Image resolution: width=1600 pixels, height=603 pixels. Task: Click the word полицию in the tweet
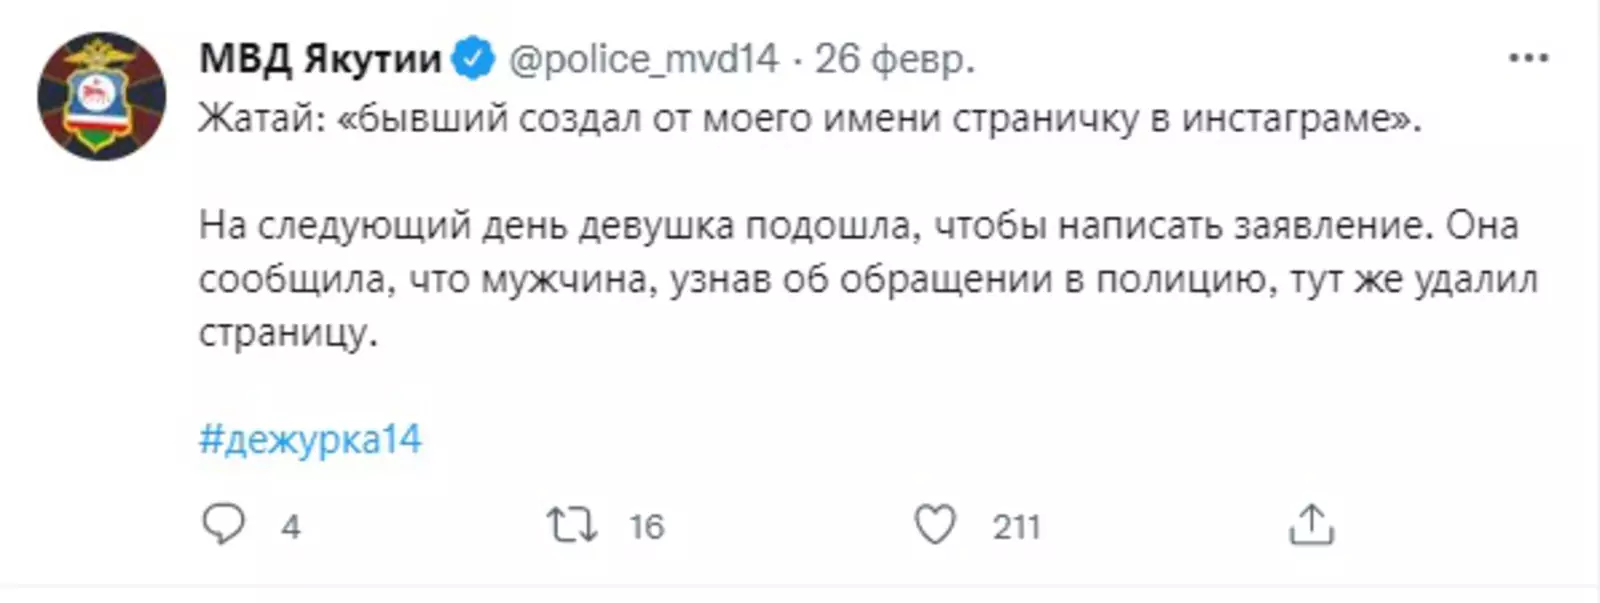pyautogui.click(x=1184, y=279)
